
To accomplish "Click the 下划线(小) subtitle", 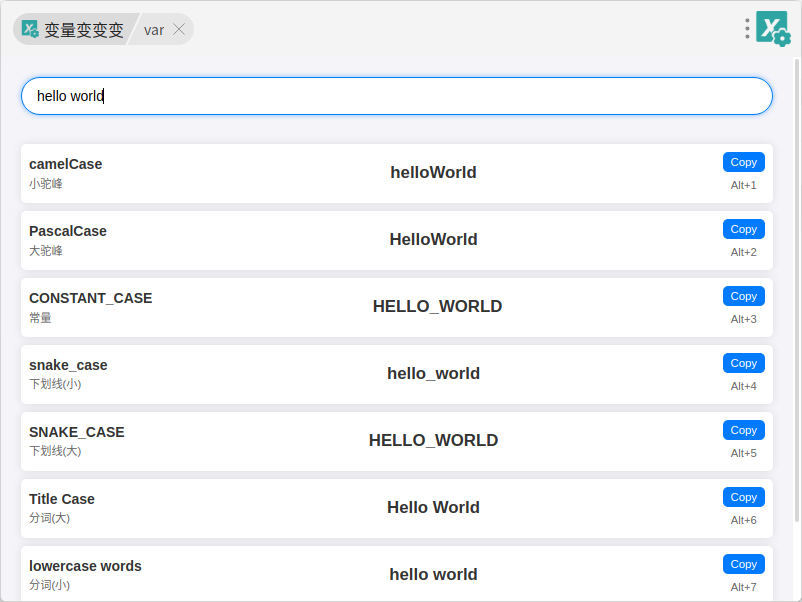I will pos(55,384).
